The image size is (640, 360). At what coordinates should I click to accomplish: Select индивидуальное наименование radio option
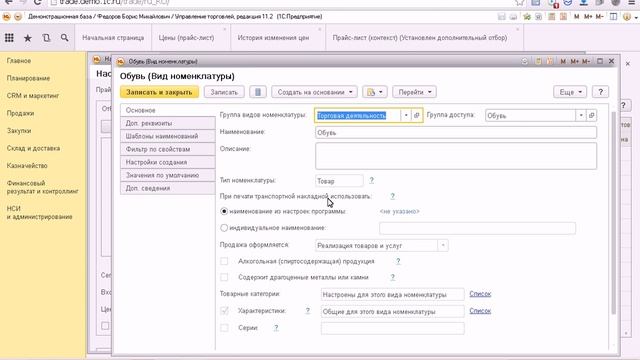(224, 228)
